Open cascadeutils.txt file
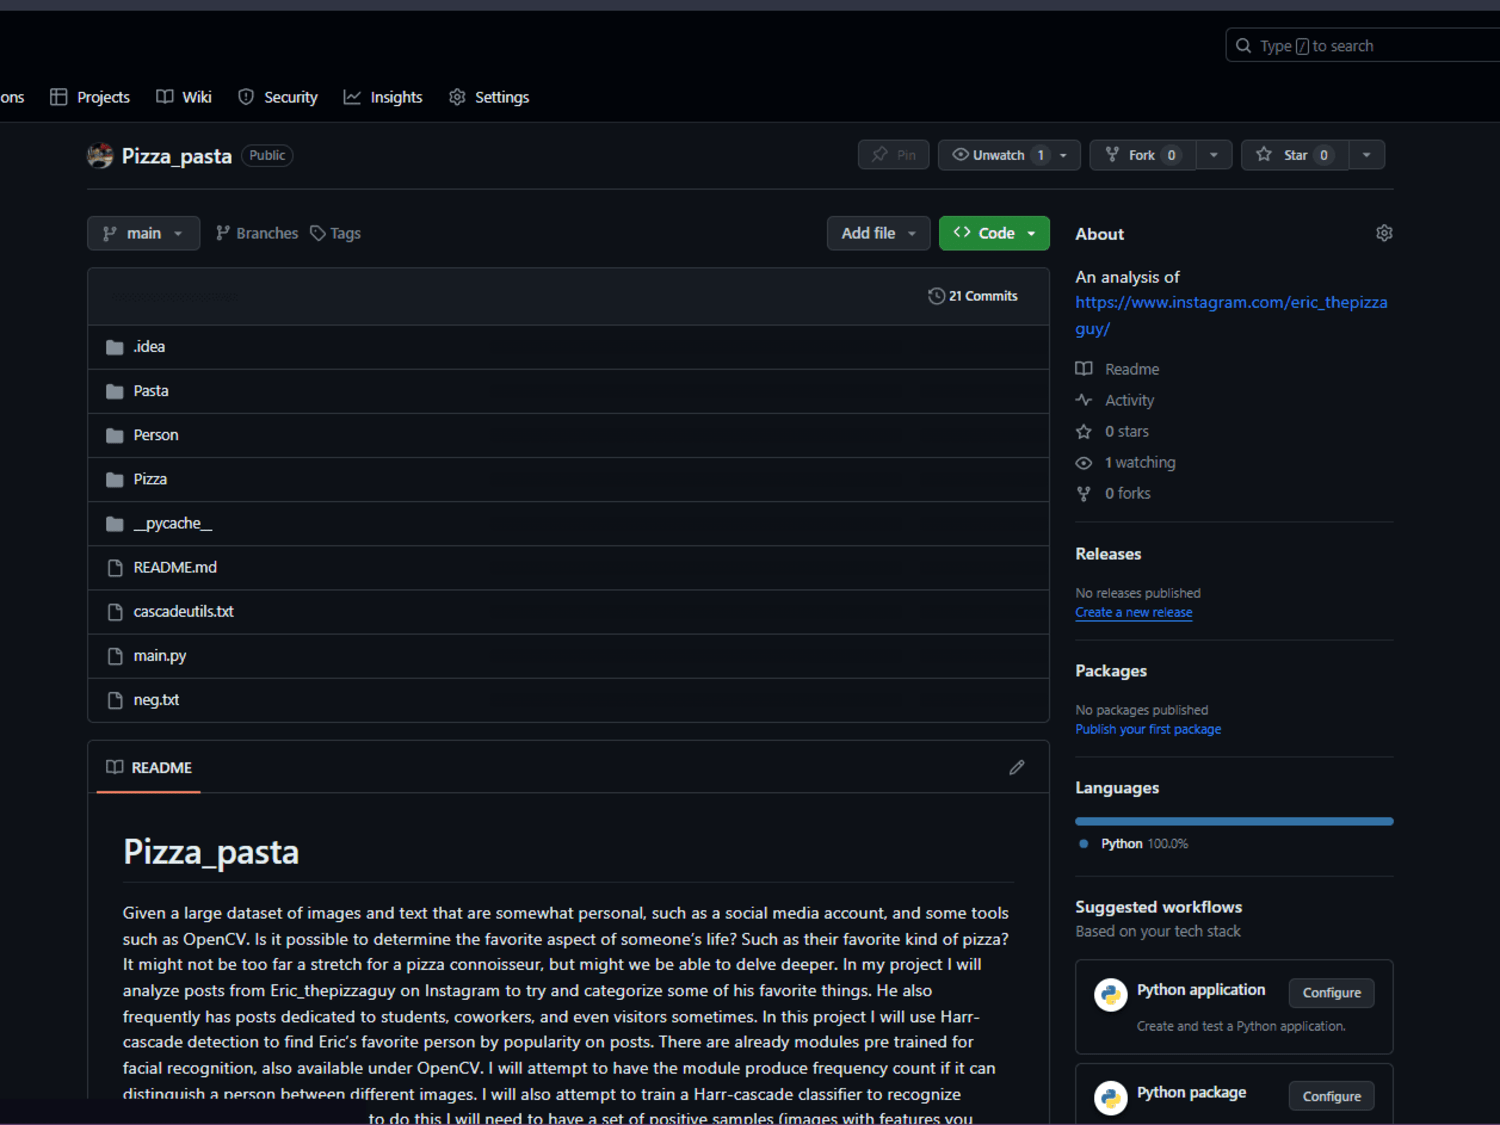Screen dimensions: 1500x1125 (x=183, y=611)
